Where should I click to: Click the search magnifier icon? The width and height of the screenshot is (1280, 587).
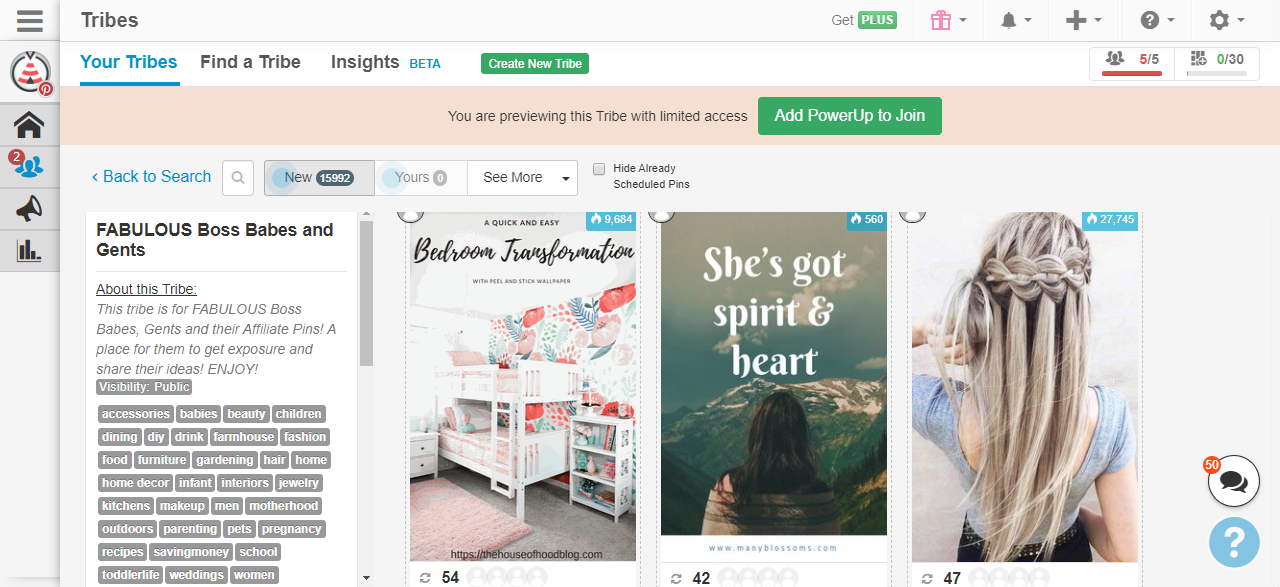click(238, 178)
